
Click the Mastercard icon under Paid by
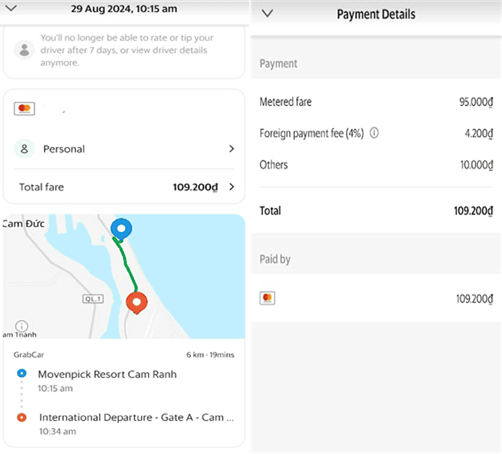coord(267,298)
